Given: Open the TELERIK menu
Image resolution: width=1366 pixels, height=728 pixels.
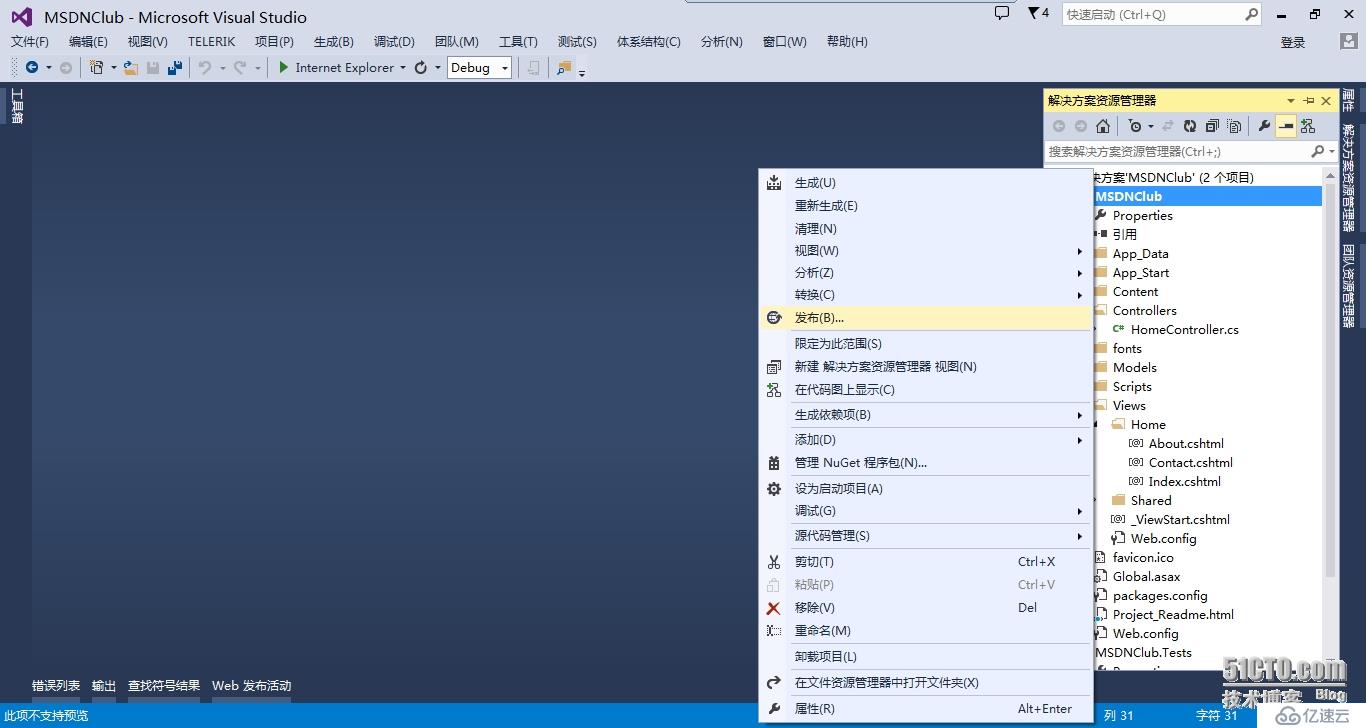Looking at the screenshot, I should [x=211, y=41].
